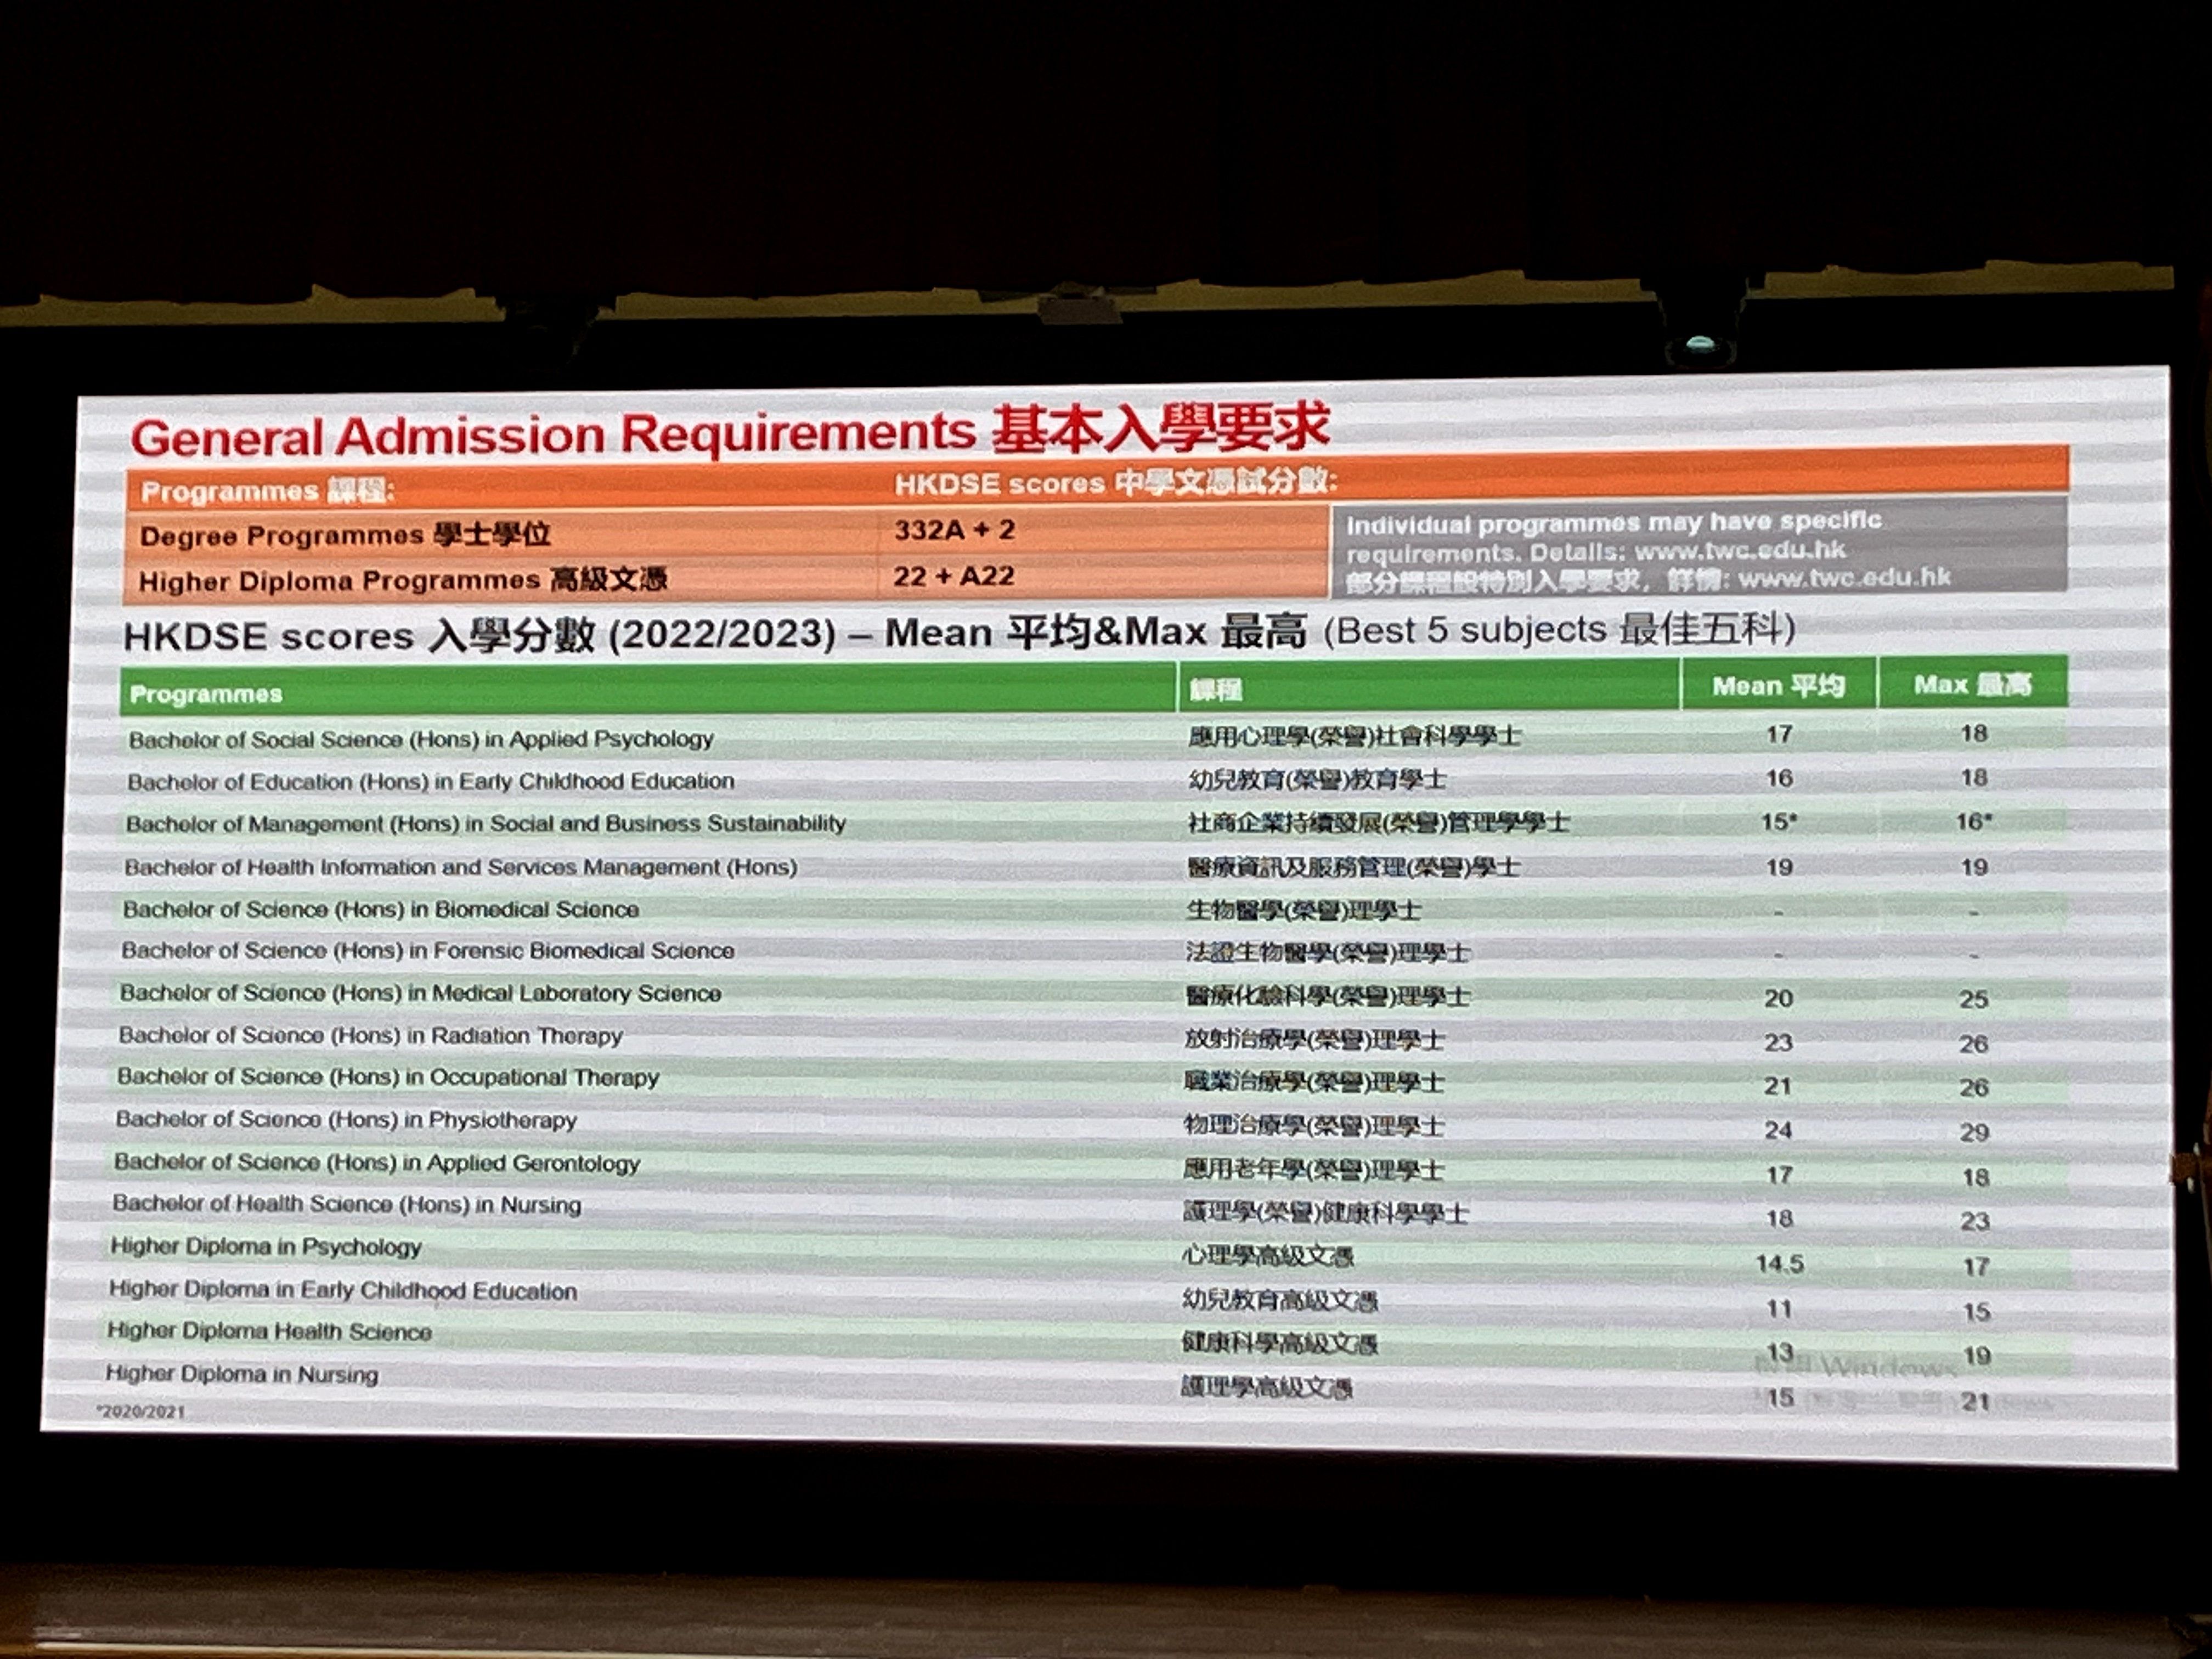Select the "Degree Programmes 學士學位" row label
The image size is (2212, 1659).
pyautogui.click(x=345, y=535)
